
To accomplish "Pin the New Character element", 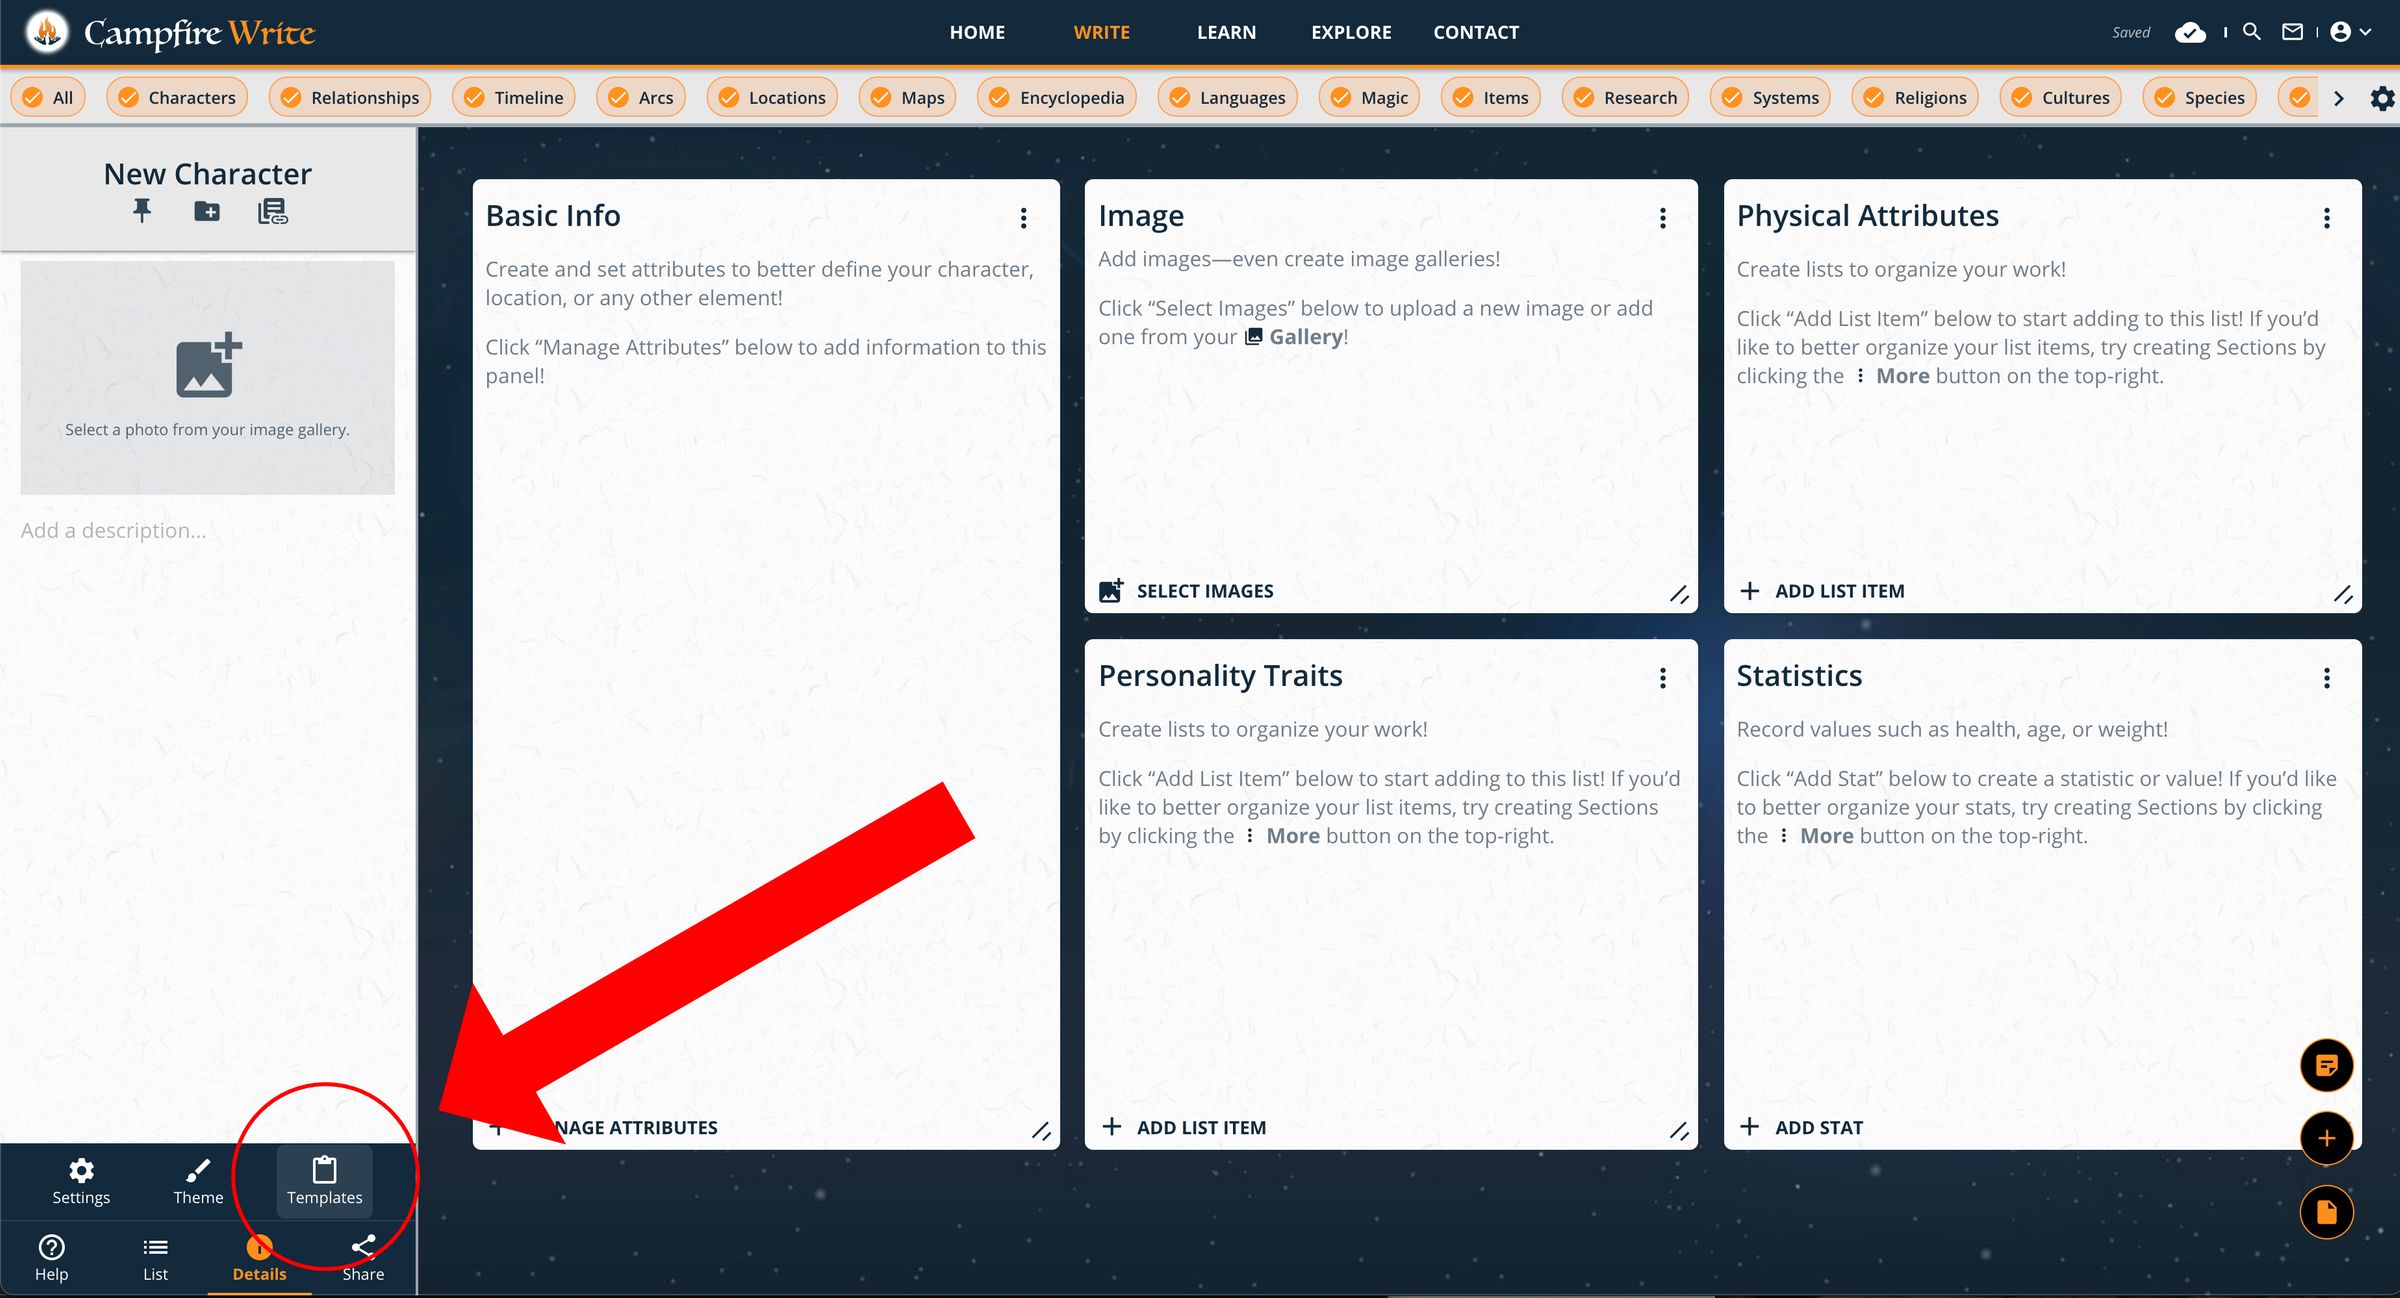I will pos(142,211).
